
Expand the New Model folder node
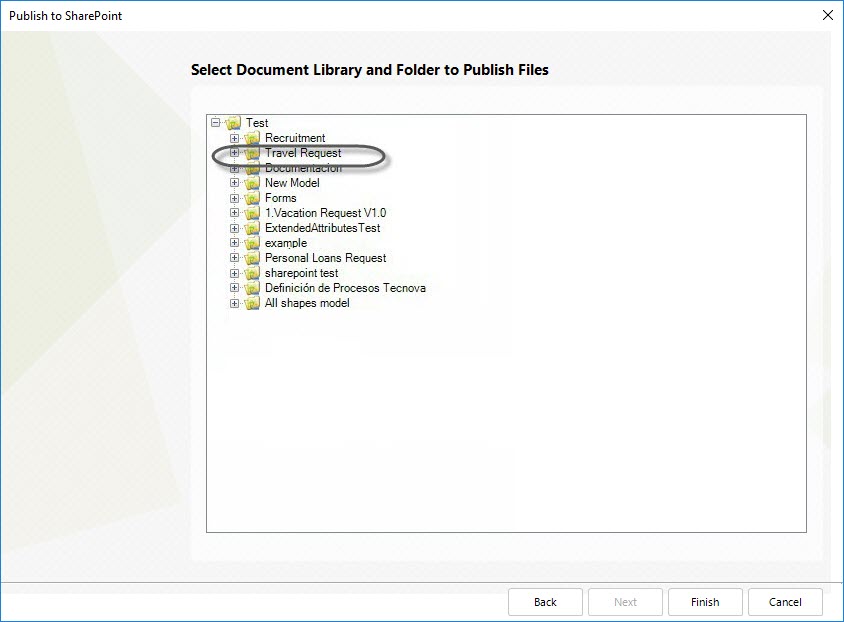[x=234, y=183]
